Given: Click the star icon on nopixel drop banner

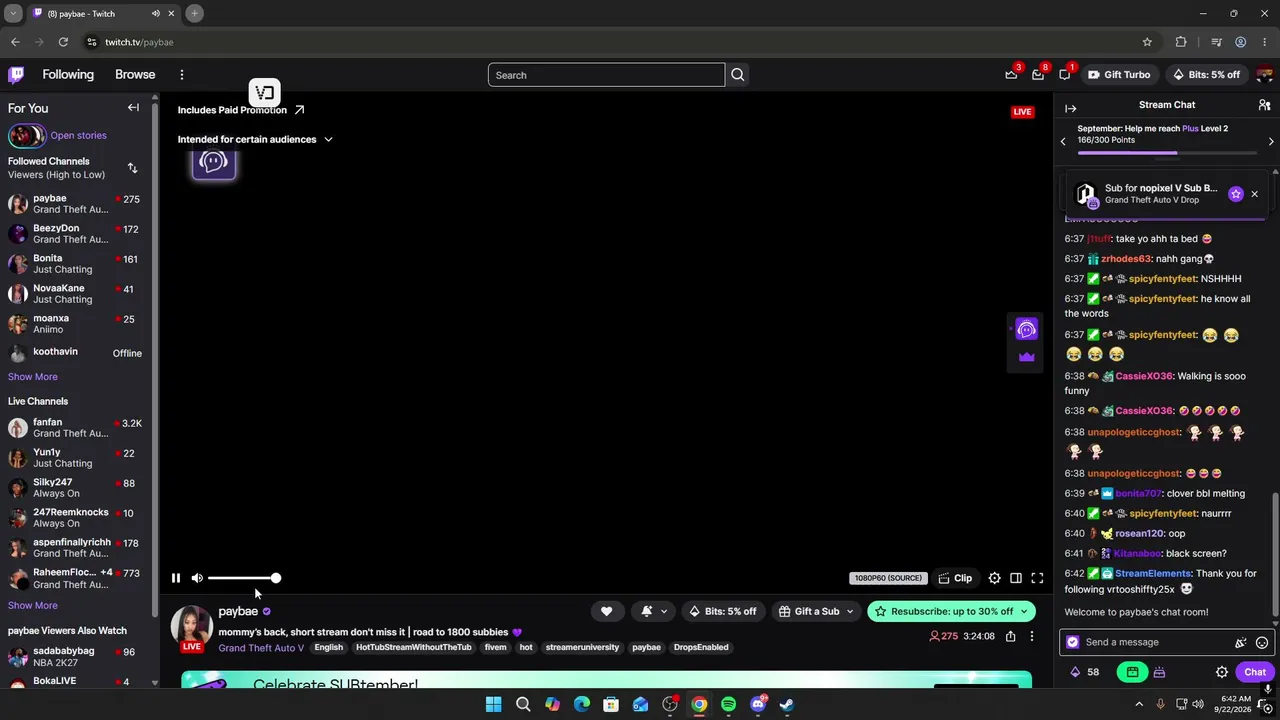Looking at the screenshot, I should (x=1236, y=194).
